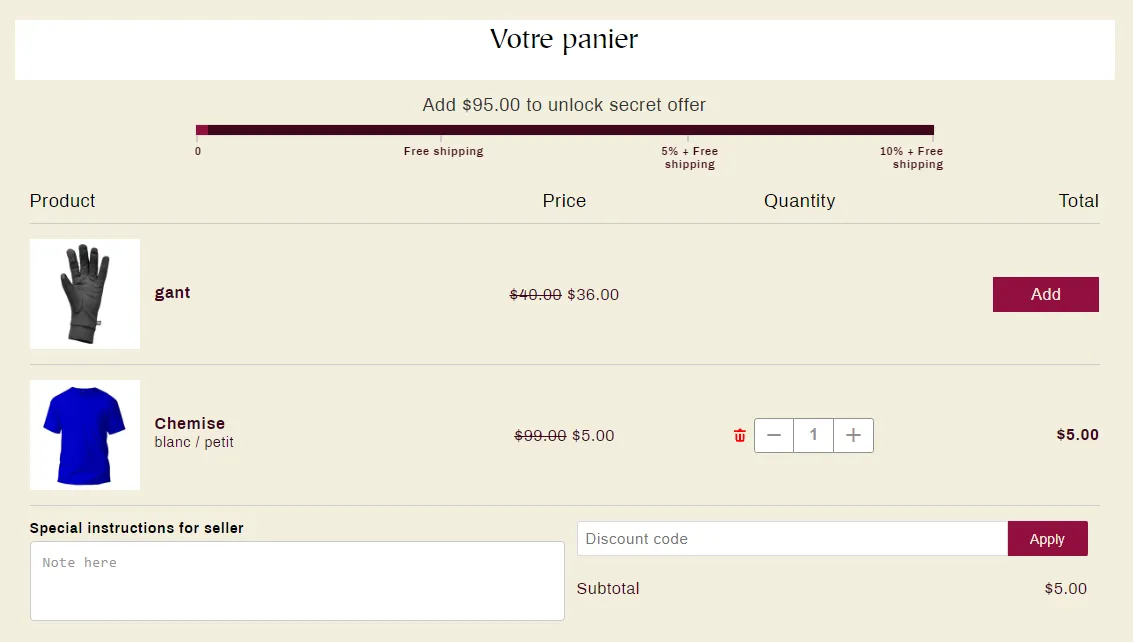The height and width of the screenshot is (642, 1133).
Task: Click the Votre panier heading
Action: [564, 39]
